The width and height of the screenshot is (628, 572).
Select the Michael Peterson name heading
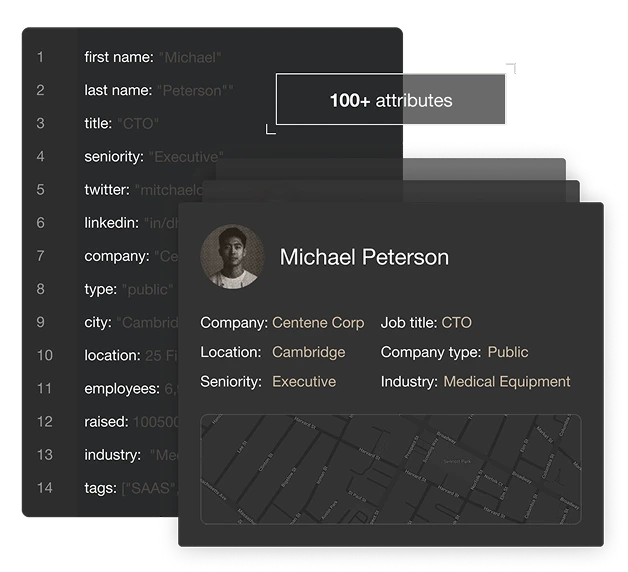tap(364, 257)
